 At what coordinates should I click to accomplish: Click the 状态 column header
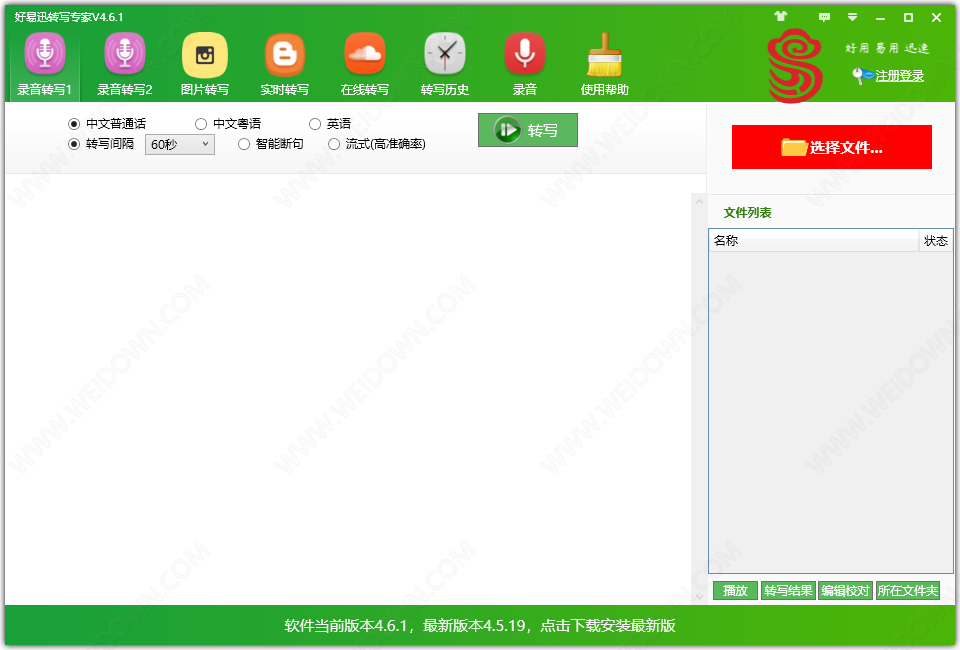click(936, 241)
